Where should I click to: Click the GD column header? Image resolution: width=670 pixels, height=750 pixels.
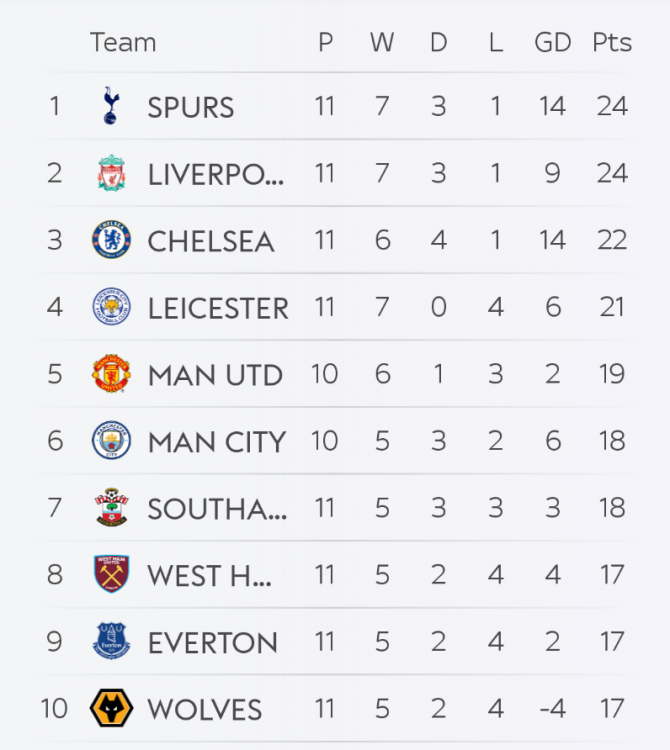click(x=552, y=43)
